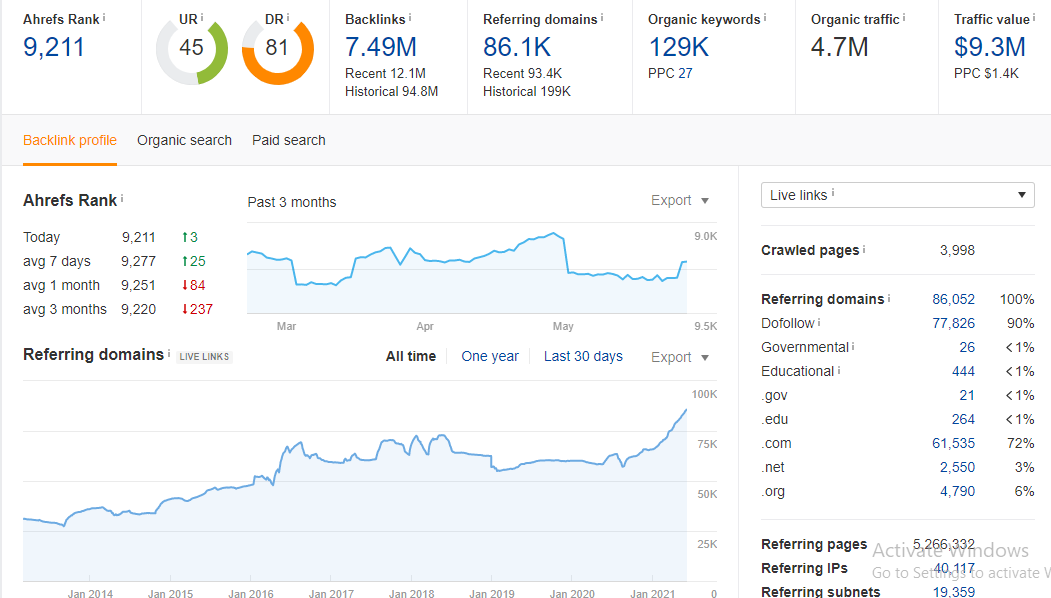Select the All time range option
This screenshot has height=598, width=1051.
pos(411,356)
